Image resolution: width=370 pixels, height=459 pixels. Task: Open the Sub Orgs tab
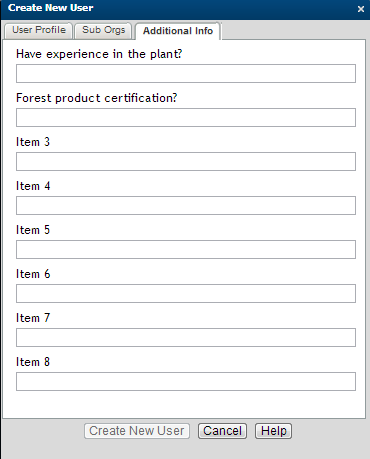click(104, 30)
